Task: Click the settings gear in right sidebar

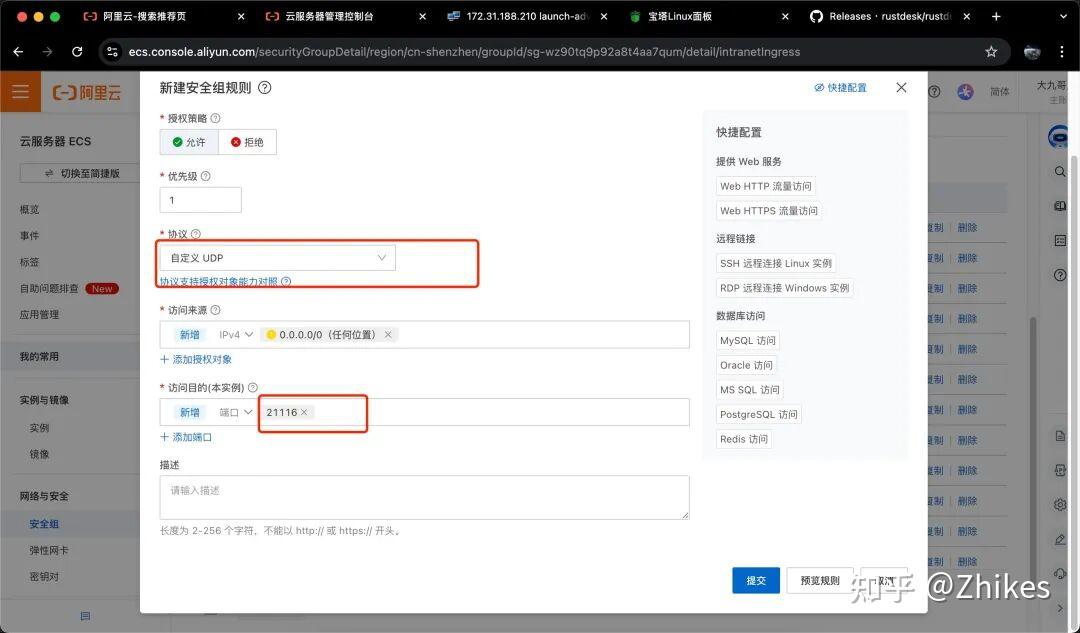Action: [x=1060, y=505]
